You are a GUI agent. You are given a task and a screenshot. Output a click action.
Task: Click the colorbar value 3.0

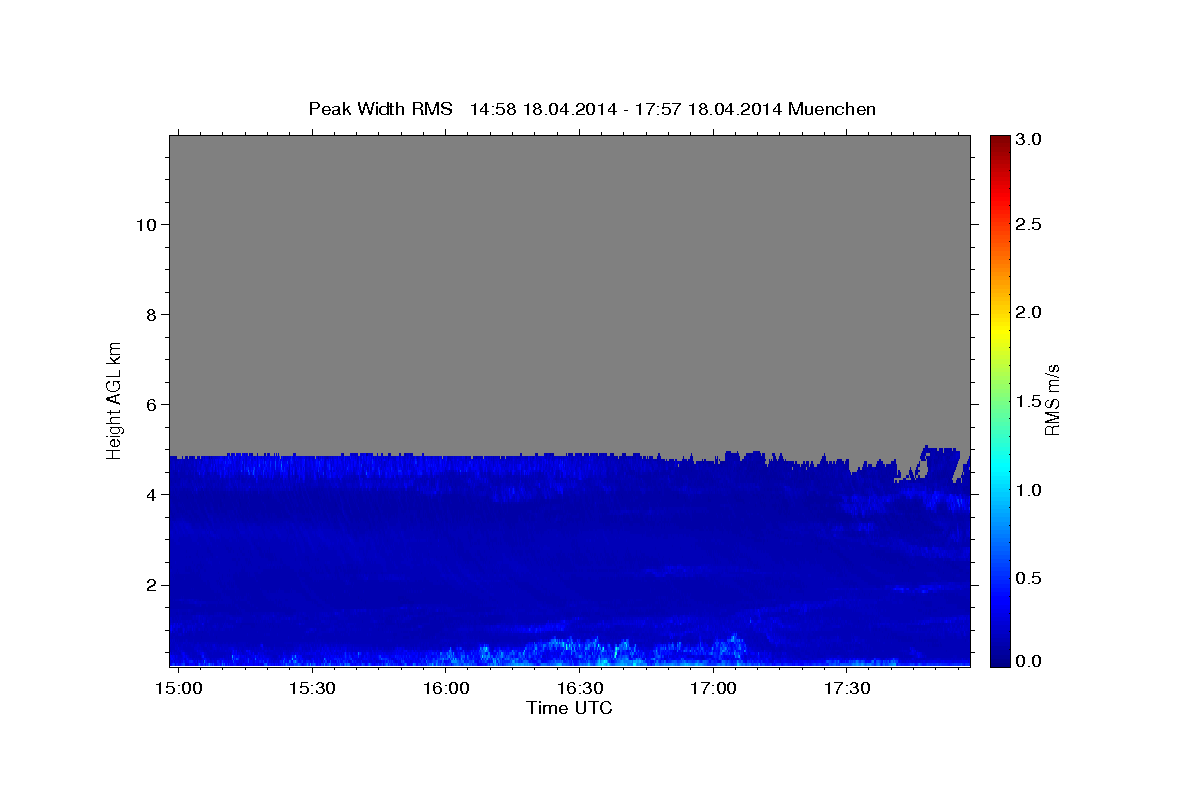(x=1029, y=139)
